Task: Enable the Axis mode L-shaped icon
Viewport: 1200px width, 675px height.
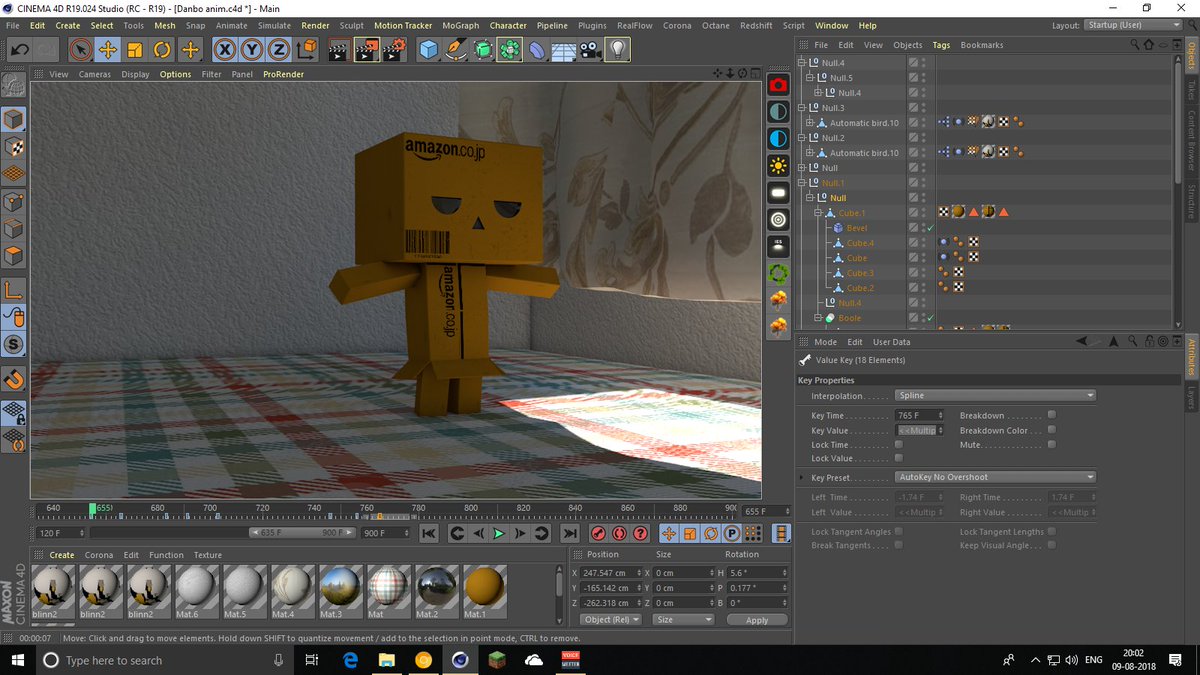Action: [x=14, y=291]
